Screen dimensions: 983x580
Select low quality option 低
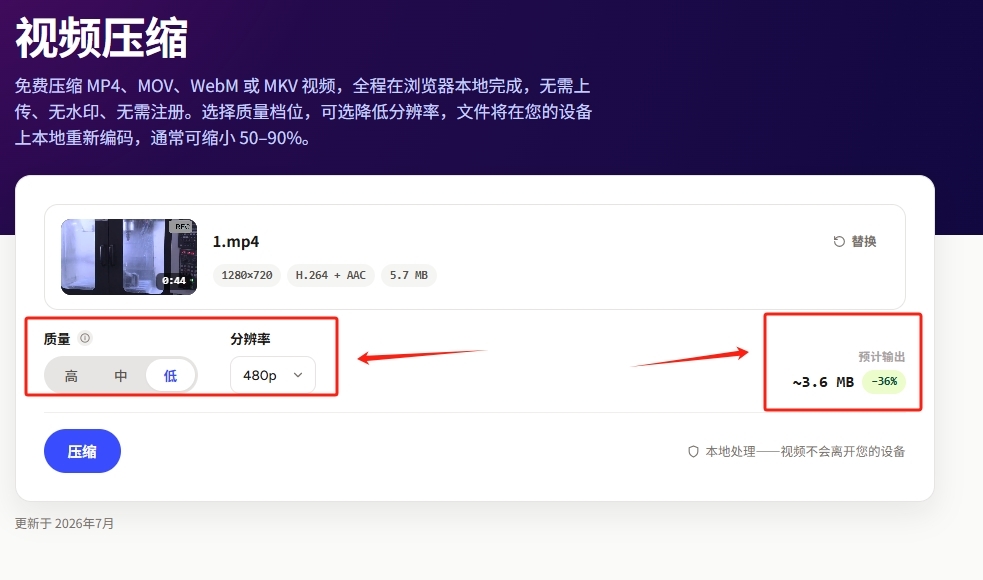171,376
